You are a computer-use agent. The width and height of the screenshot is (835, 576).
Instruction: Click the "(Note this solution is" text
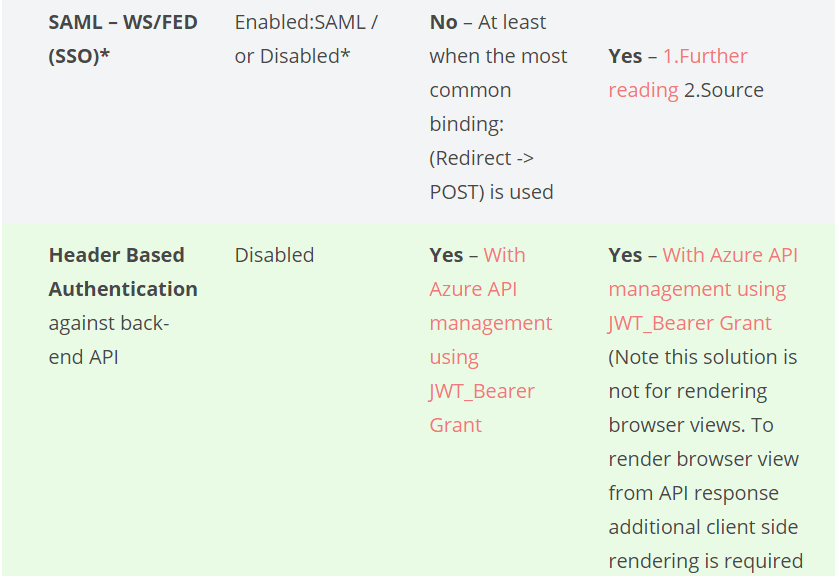702,357
